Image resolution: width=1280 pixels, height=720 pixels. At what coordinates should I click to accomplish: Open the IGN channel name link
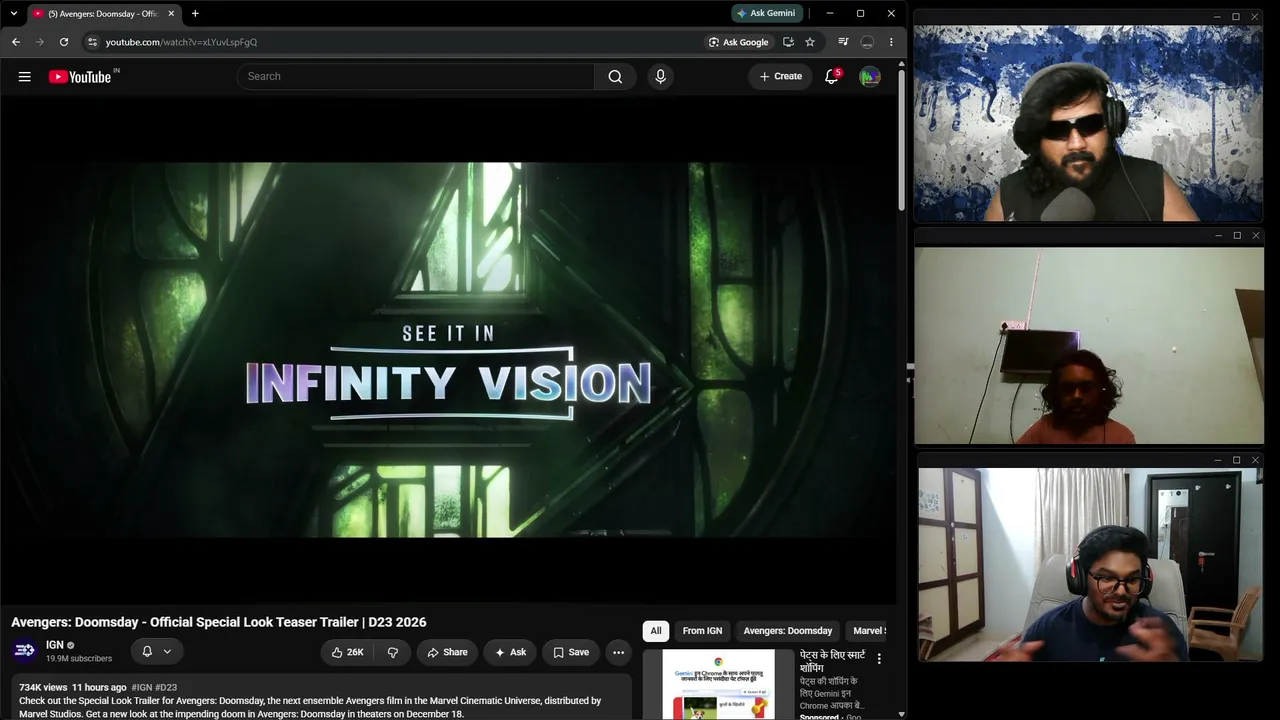55,645
